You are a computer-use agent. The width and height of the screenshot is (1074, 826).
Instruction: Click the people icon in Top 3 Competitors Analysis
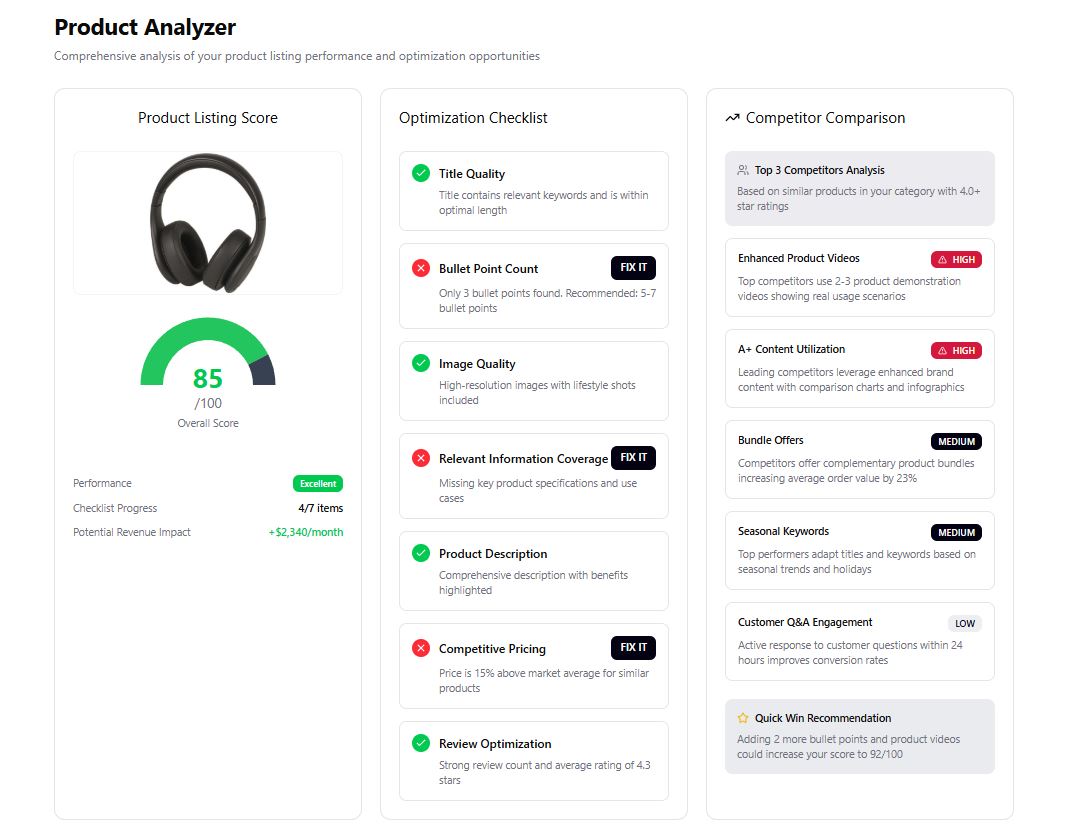tap(741, 169)
